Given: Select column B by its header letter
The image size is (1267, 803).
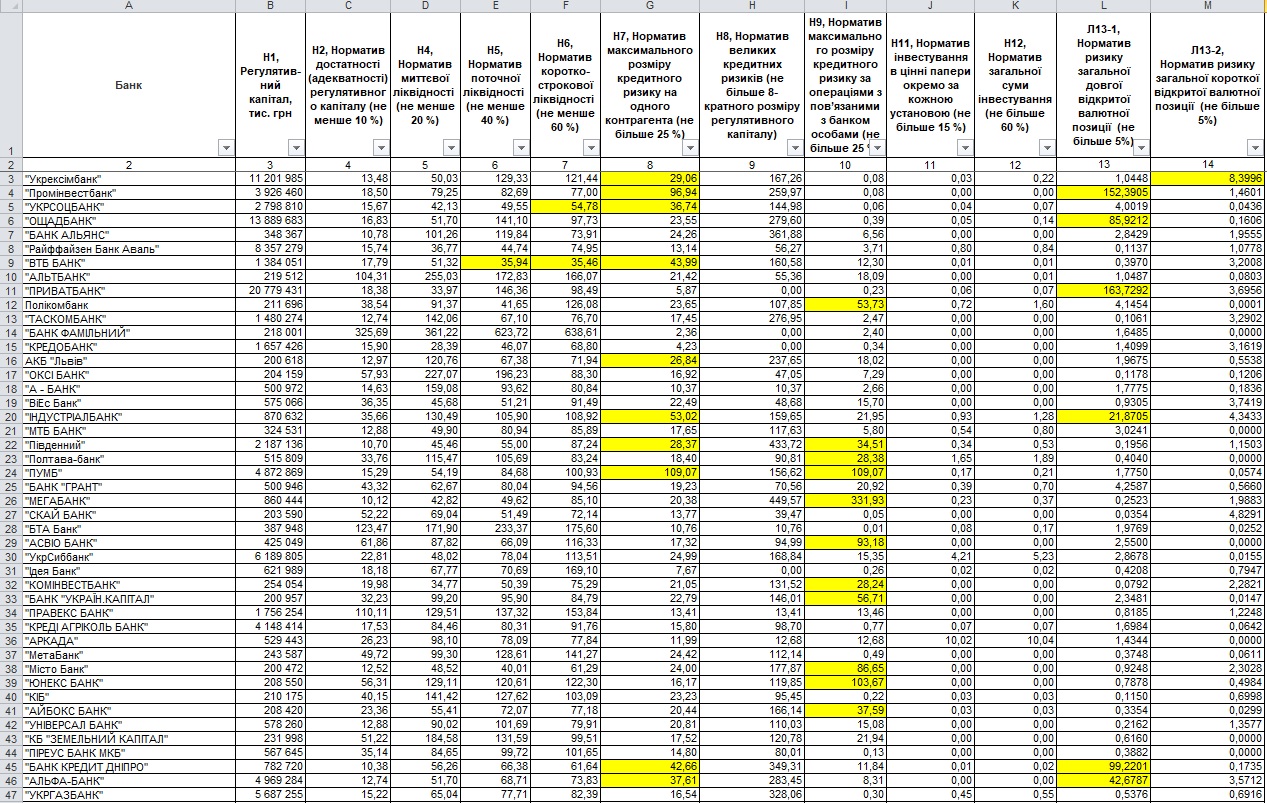Looking at the screenshot, I should pyautogui.click(x=272, y=6).
